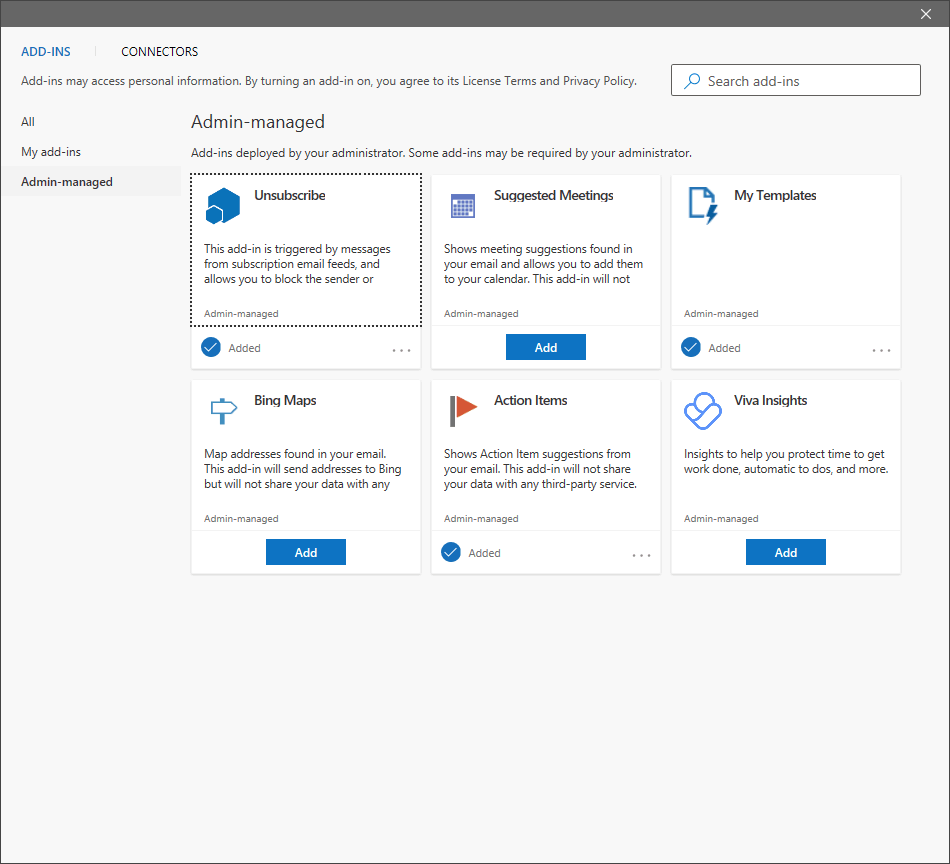Click the Unsubscribe add-in icon
This screenshot has height=864, width=950.
[x=222, y=205]
